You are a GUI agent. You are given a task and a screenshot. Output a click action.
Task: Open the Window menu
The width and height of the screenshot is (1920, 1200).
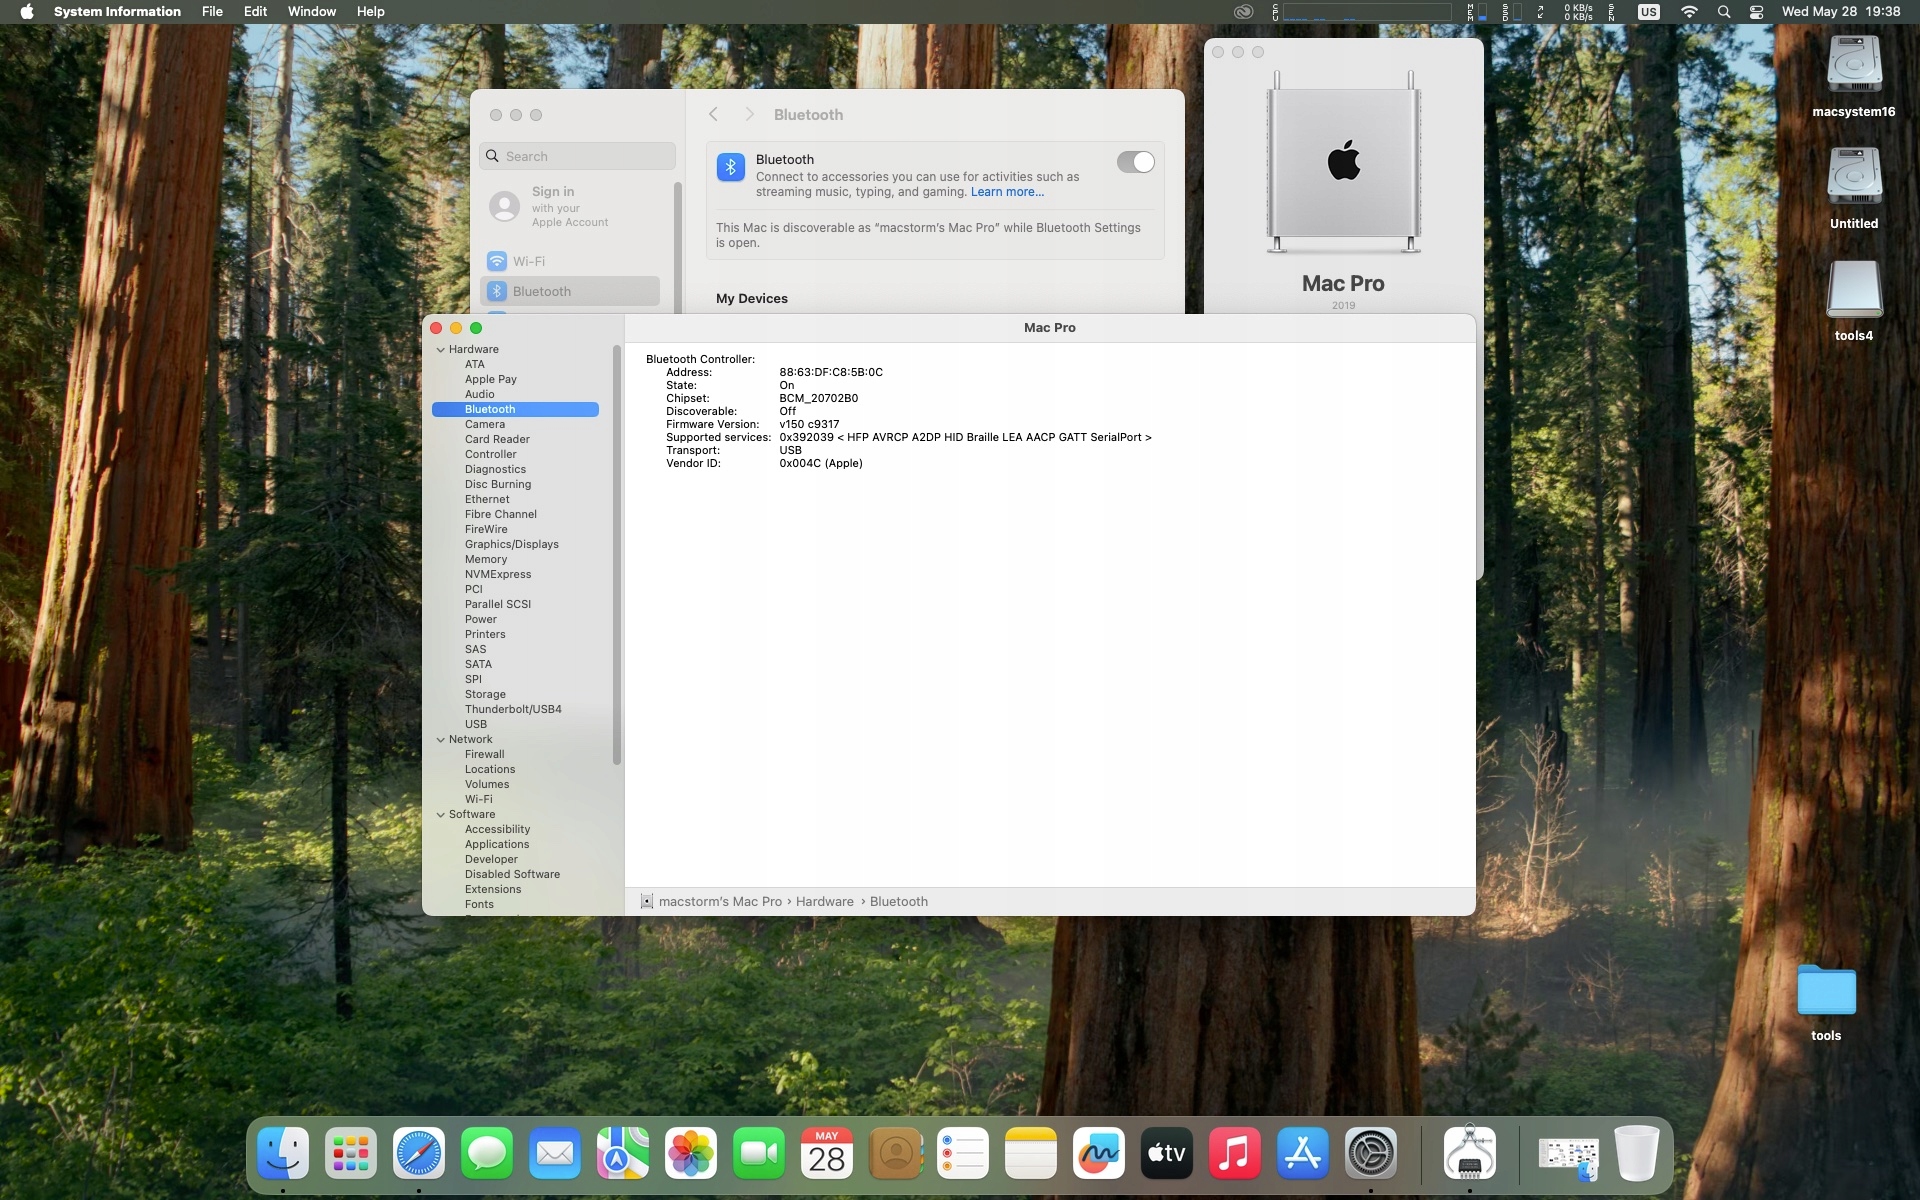click(x=312, y=12)
